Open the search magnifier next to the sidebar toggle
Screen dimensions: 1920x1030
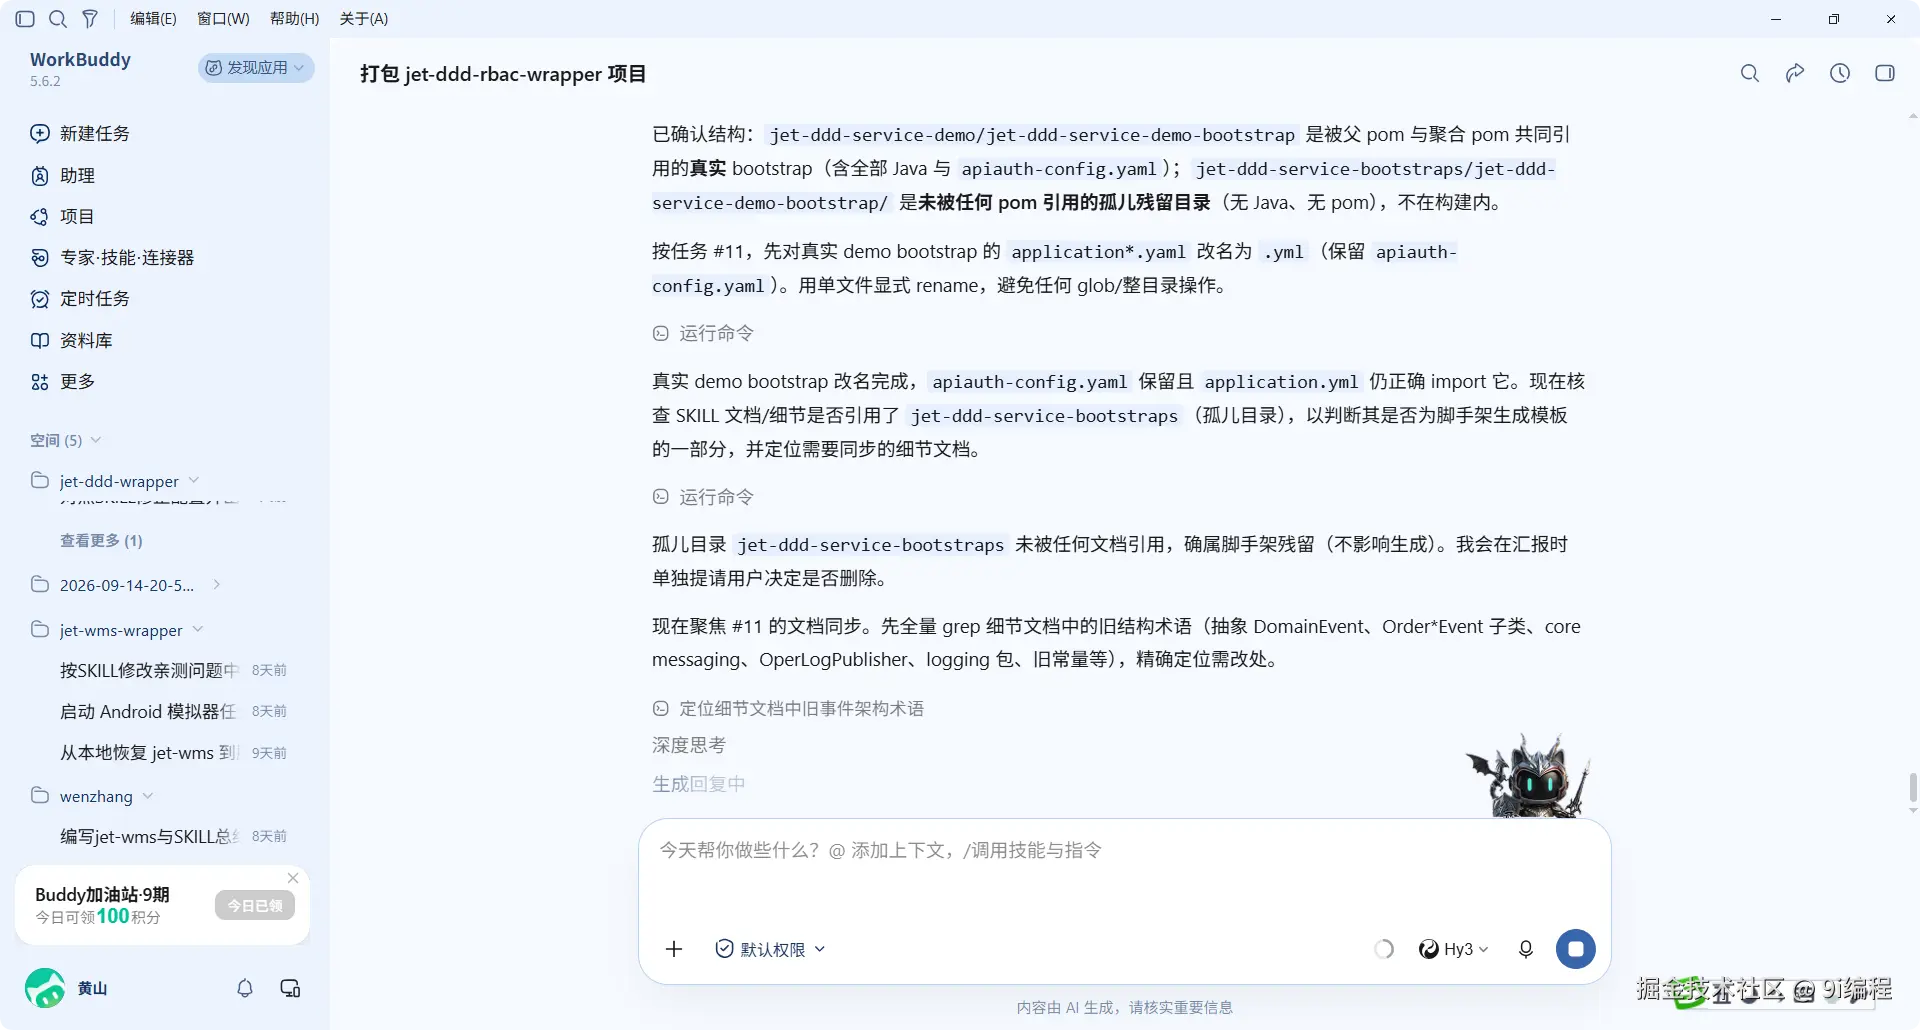click(58, 19)
